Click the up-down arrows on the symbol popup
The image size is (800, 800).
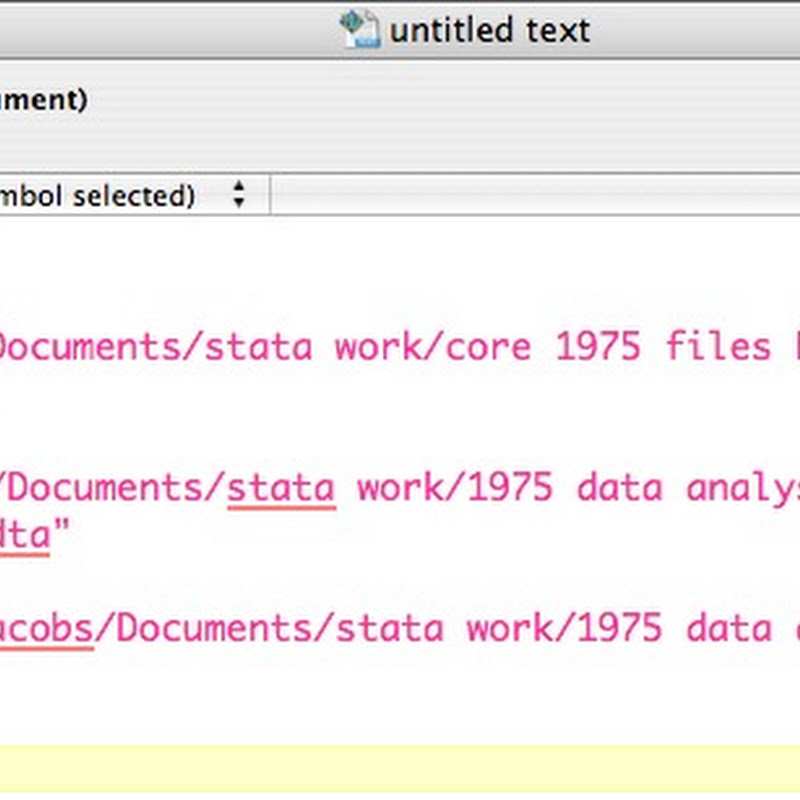238,195
